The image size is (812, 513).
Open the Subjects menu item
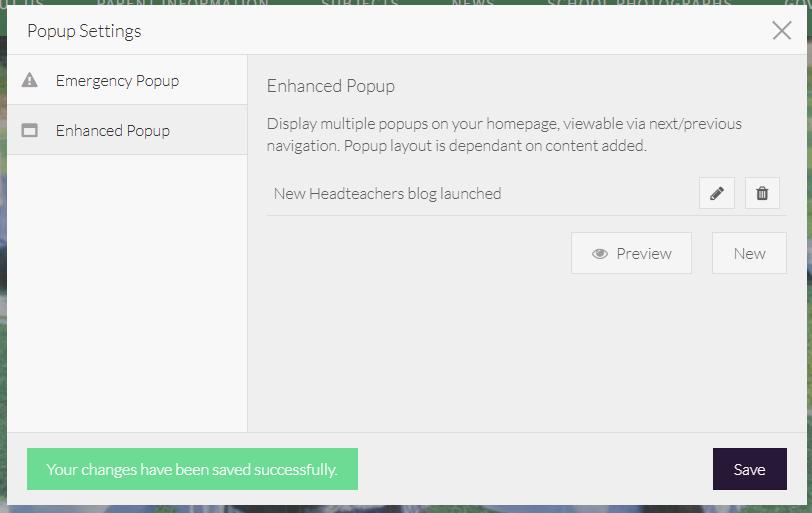(x=358, y=4)
